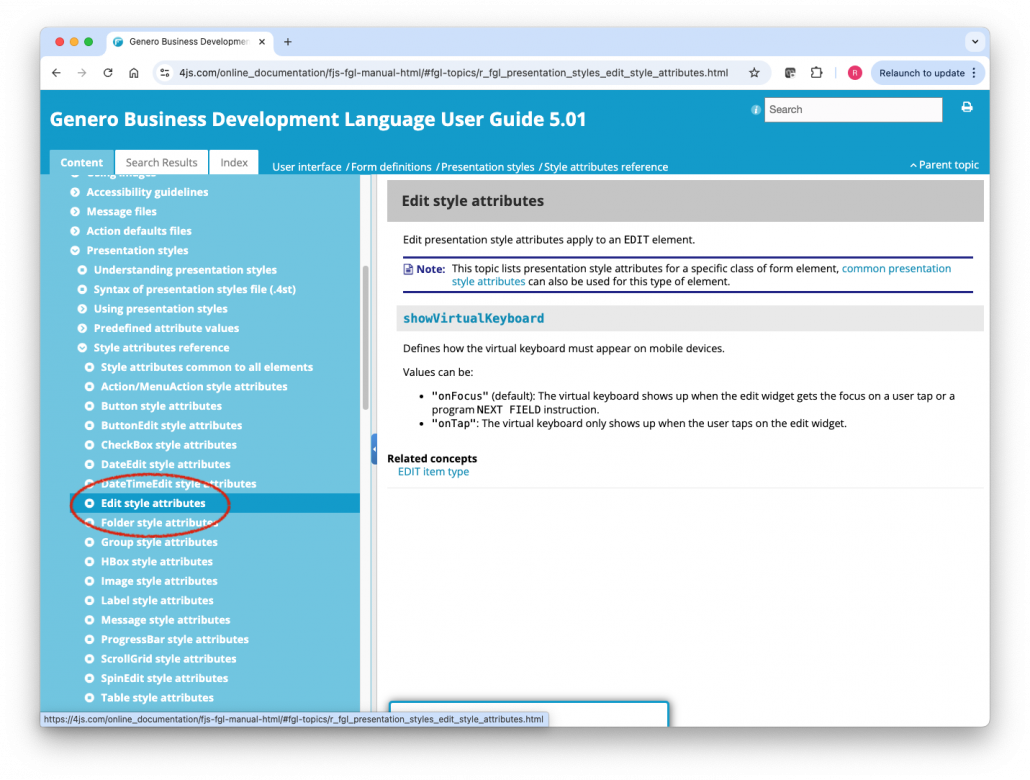Screen dimensions: 1030x780
Task: View site information for 4js.com
Action: click(x=165, y=73)
